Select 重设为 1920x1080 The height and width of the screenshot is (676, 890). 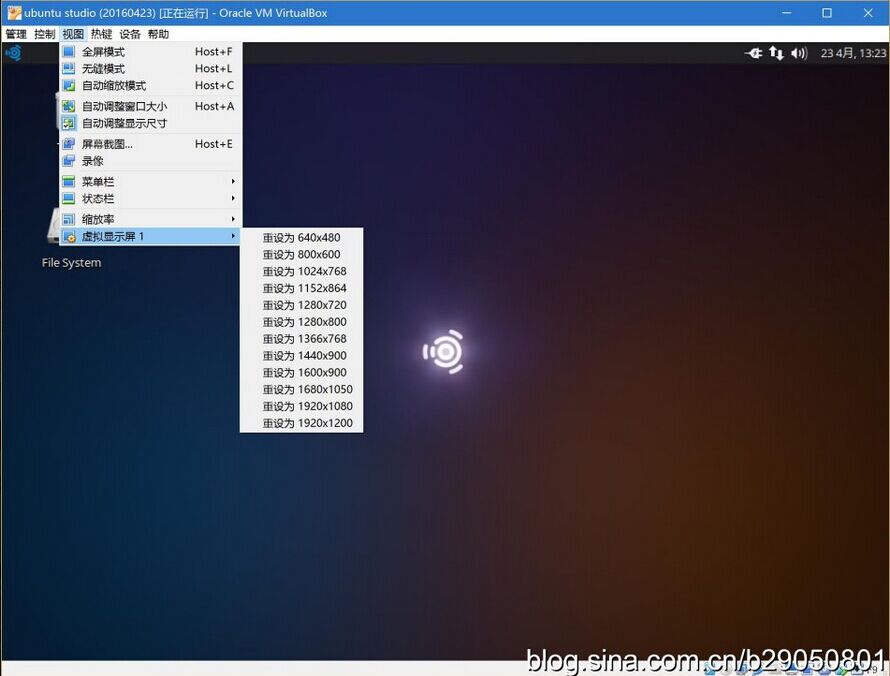(301, 406)
